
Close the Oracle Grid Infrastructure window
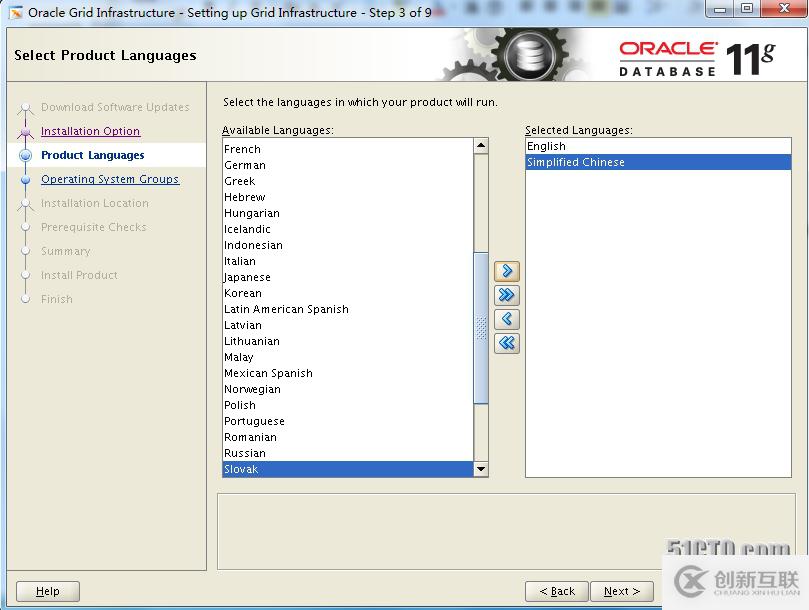784,9
